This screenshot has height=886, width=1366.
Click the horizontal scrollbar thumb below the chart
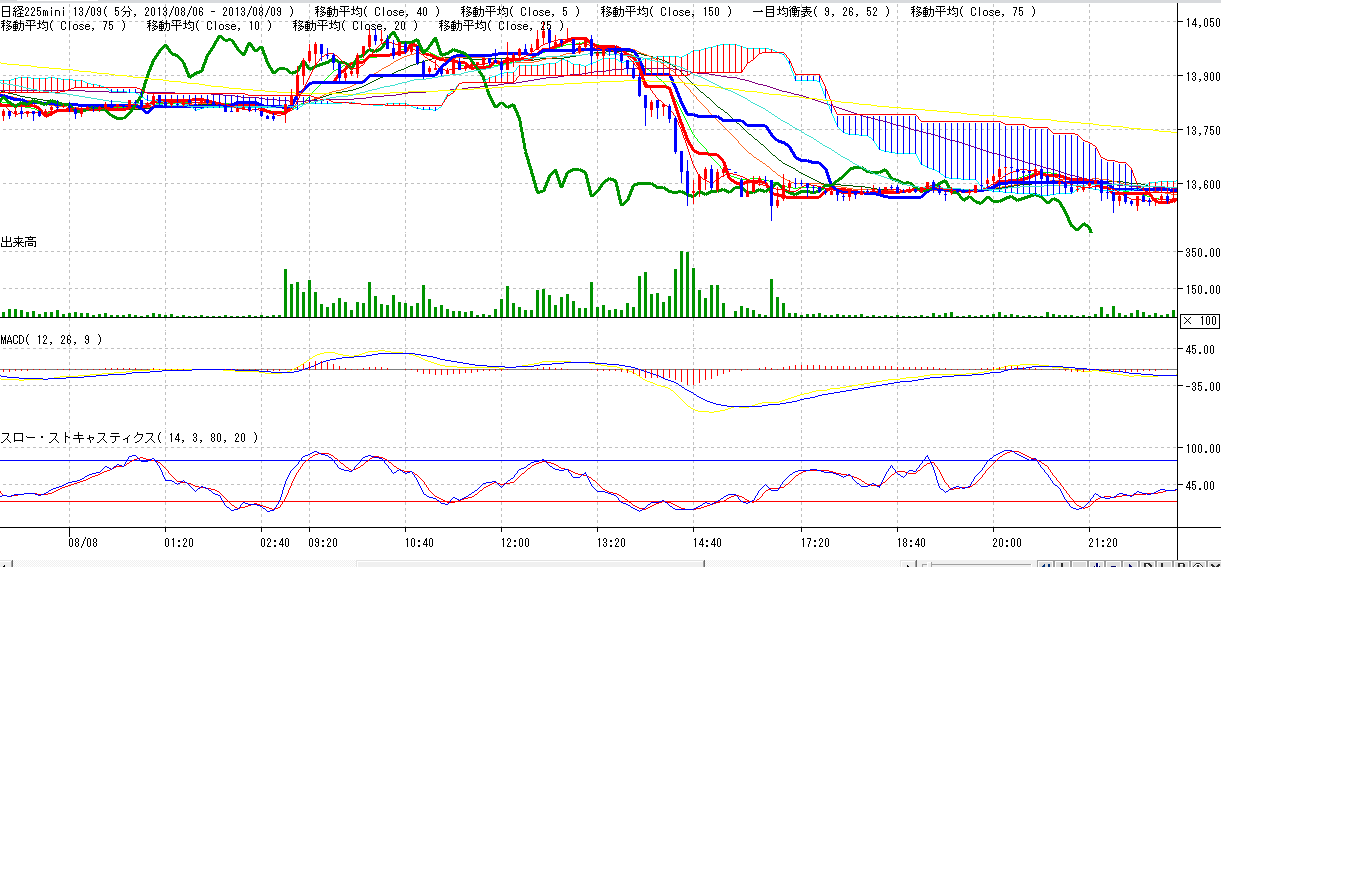(530, 566)
